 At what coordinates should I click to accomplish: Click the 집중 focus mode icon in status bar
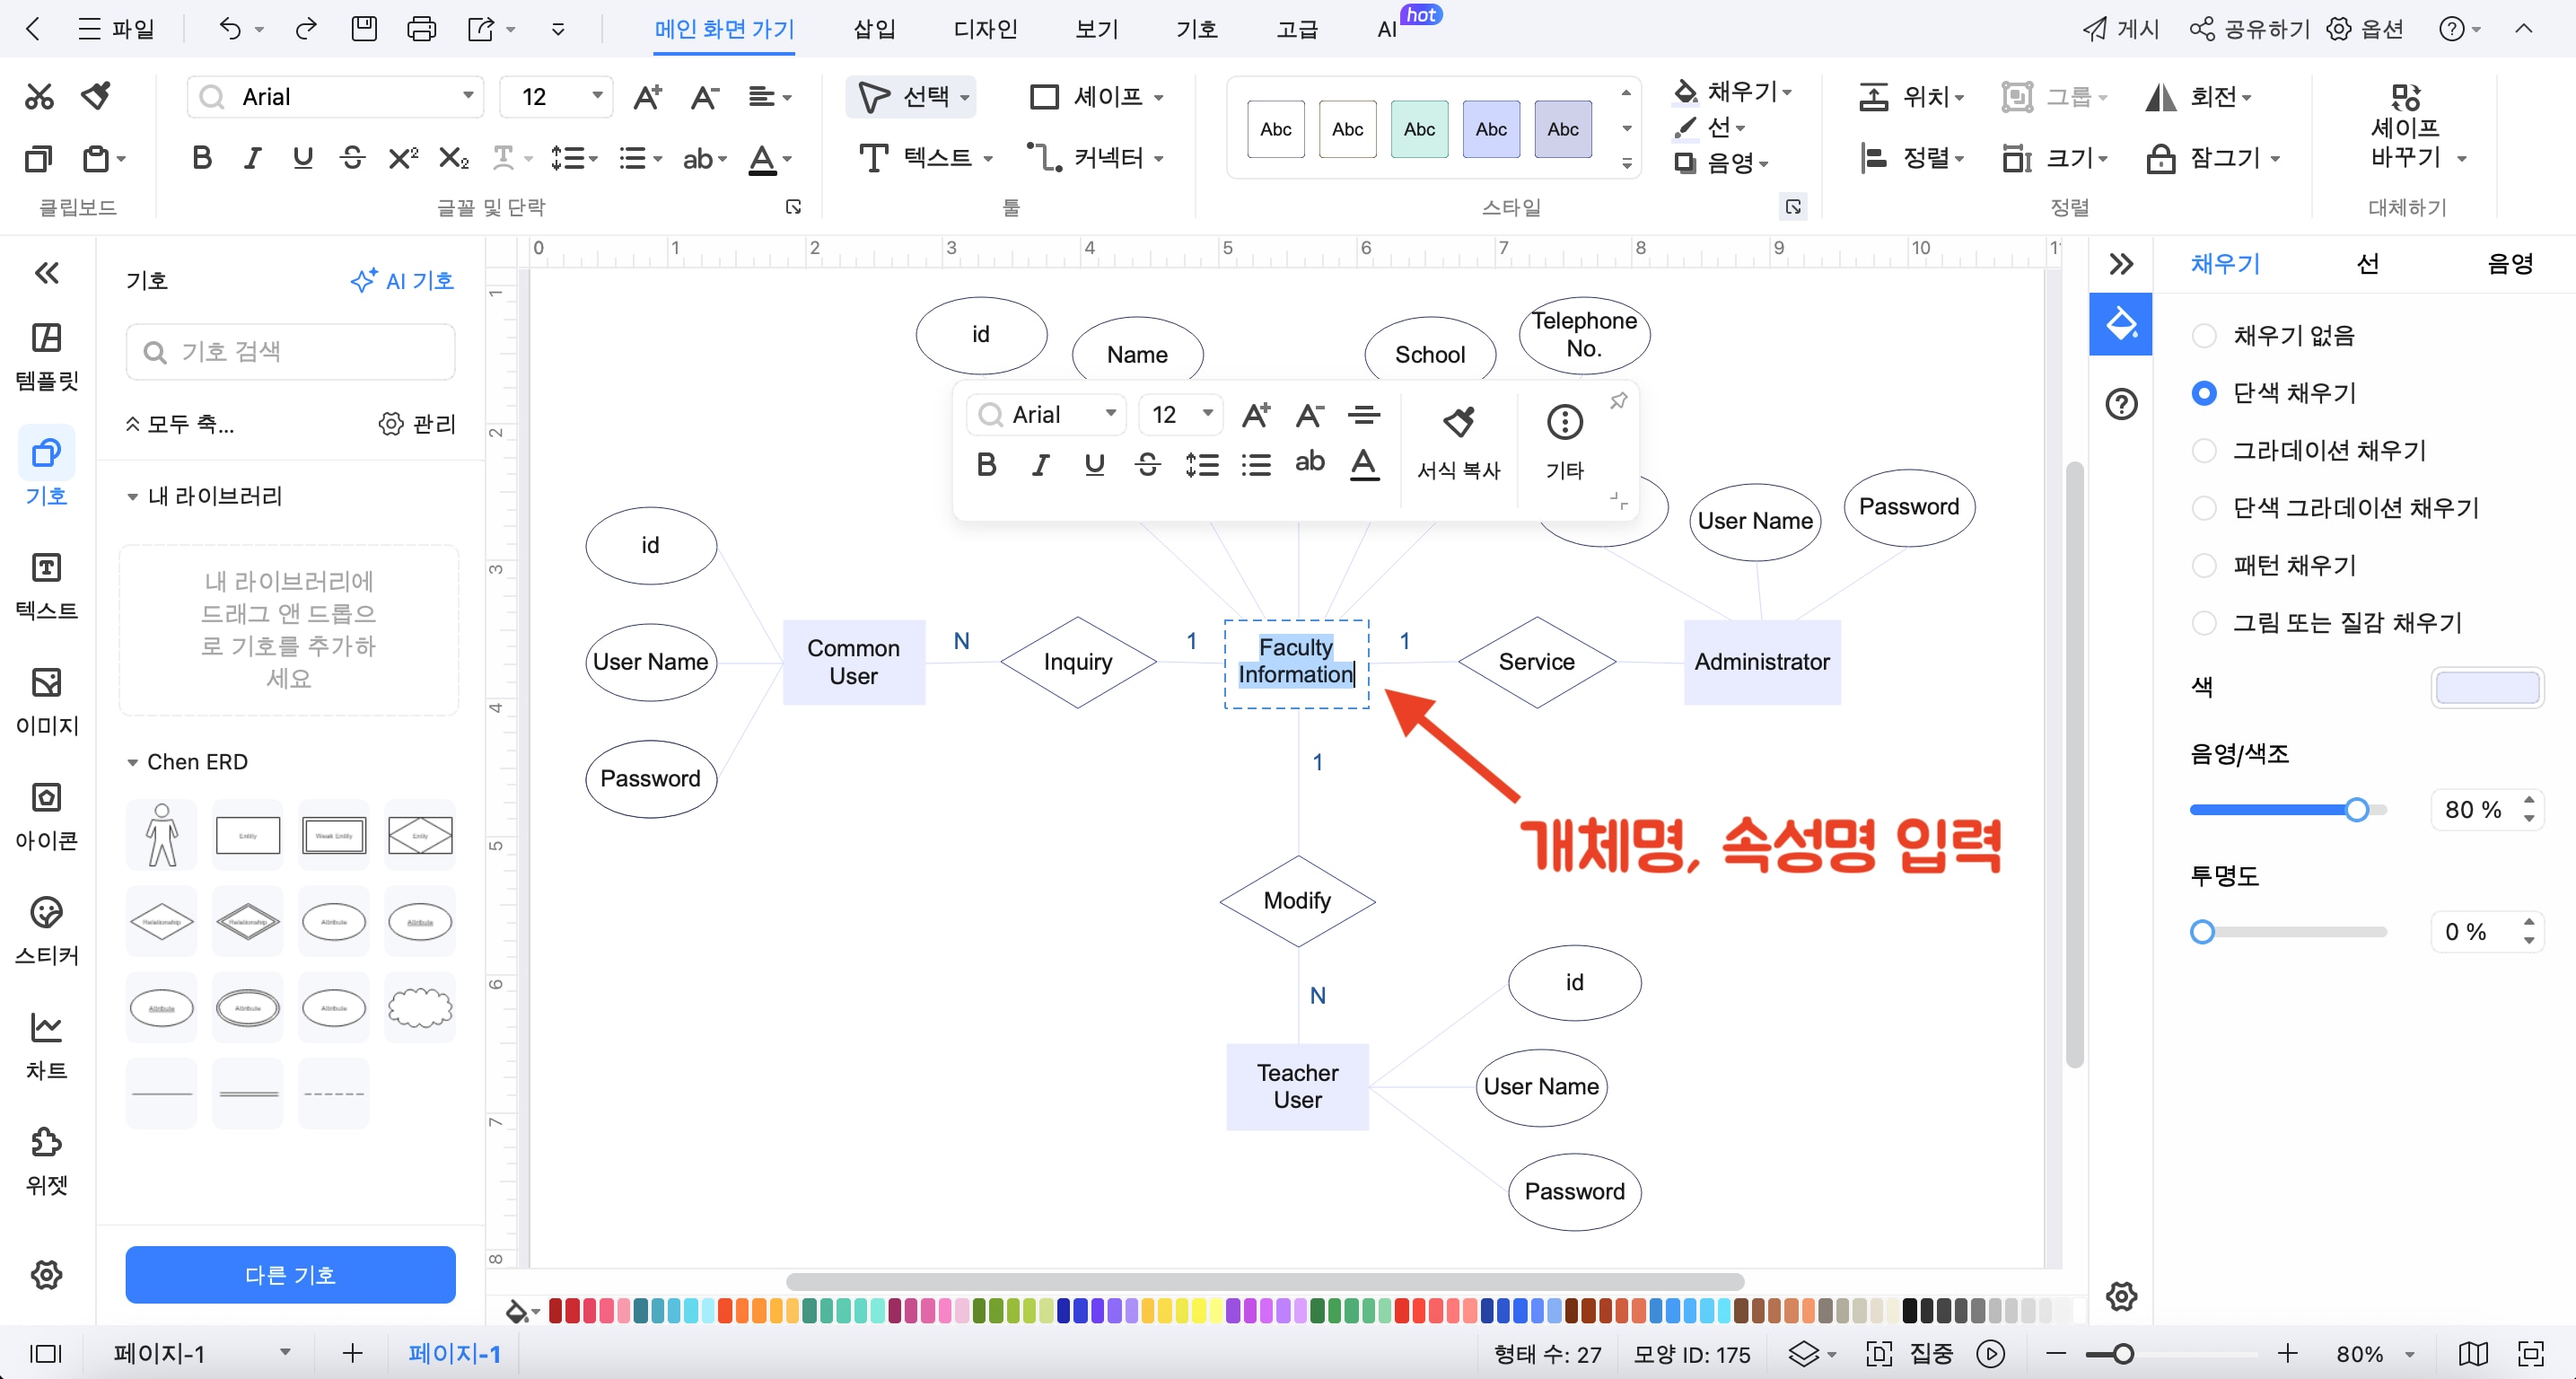click(1878, 1353)
